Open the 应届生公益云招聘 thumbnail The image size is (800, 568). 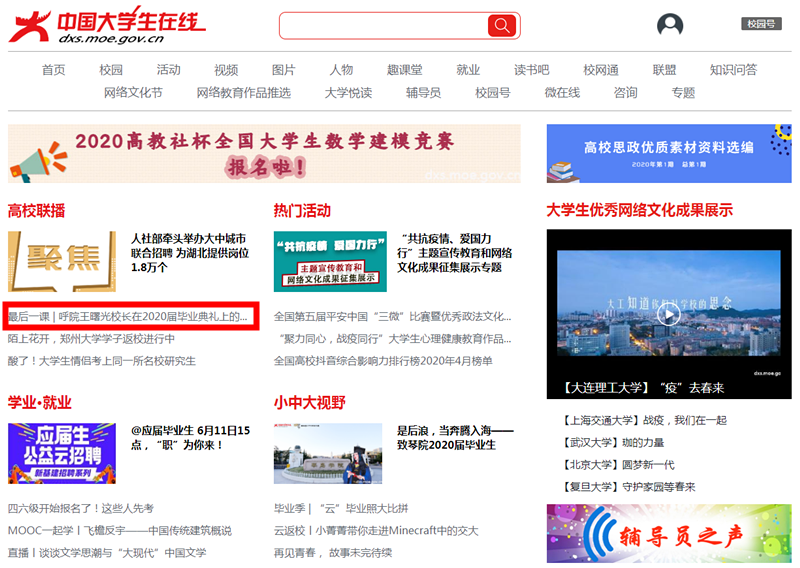click(61, 453)
